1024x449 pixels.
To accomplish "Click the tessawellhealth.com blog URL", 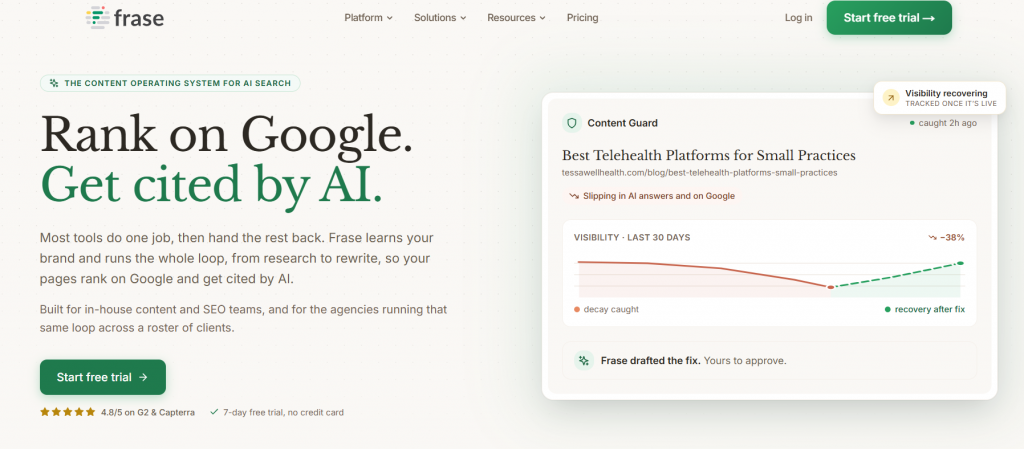I will [x=699, y=173].
